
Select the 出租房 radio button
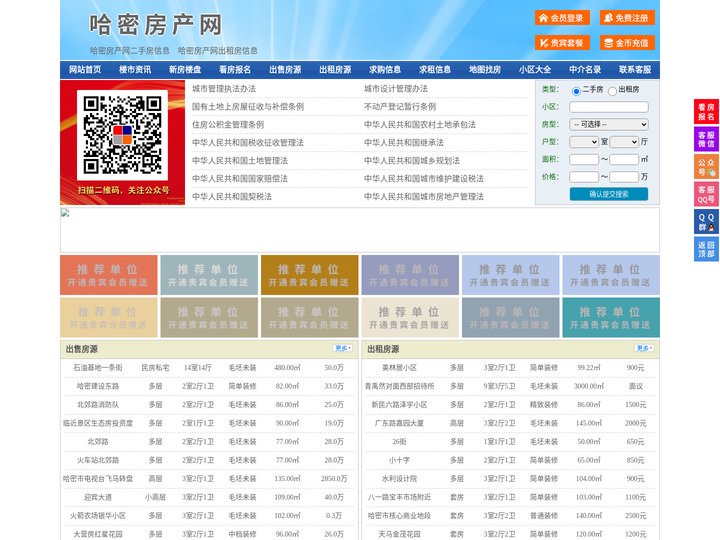tap(612, 91)
